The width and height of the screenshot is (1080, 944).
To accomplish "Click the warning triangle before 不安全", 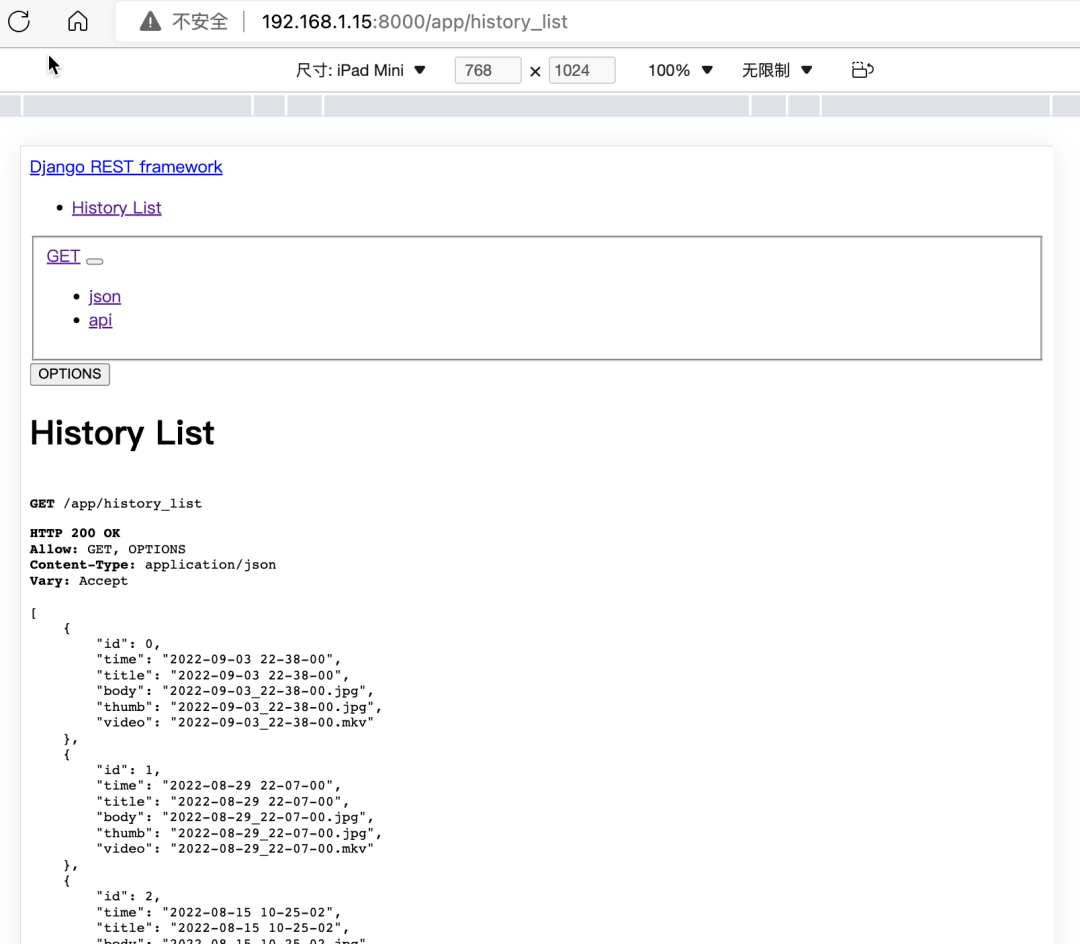I will point(148,21).
